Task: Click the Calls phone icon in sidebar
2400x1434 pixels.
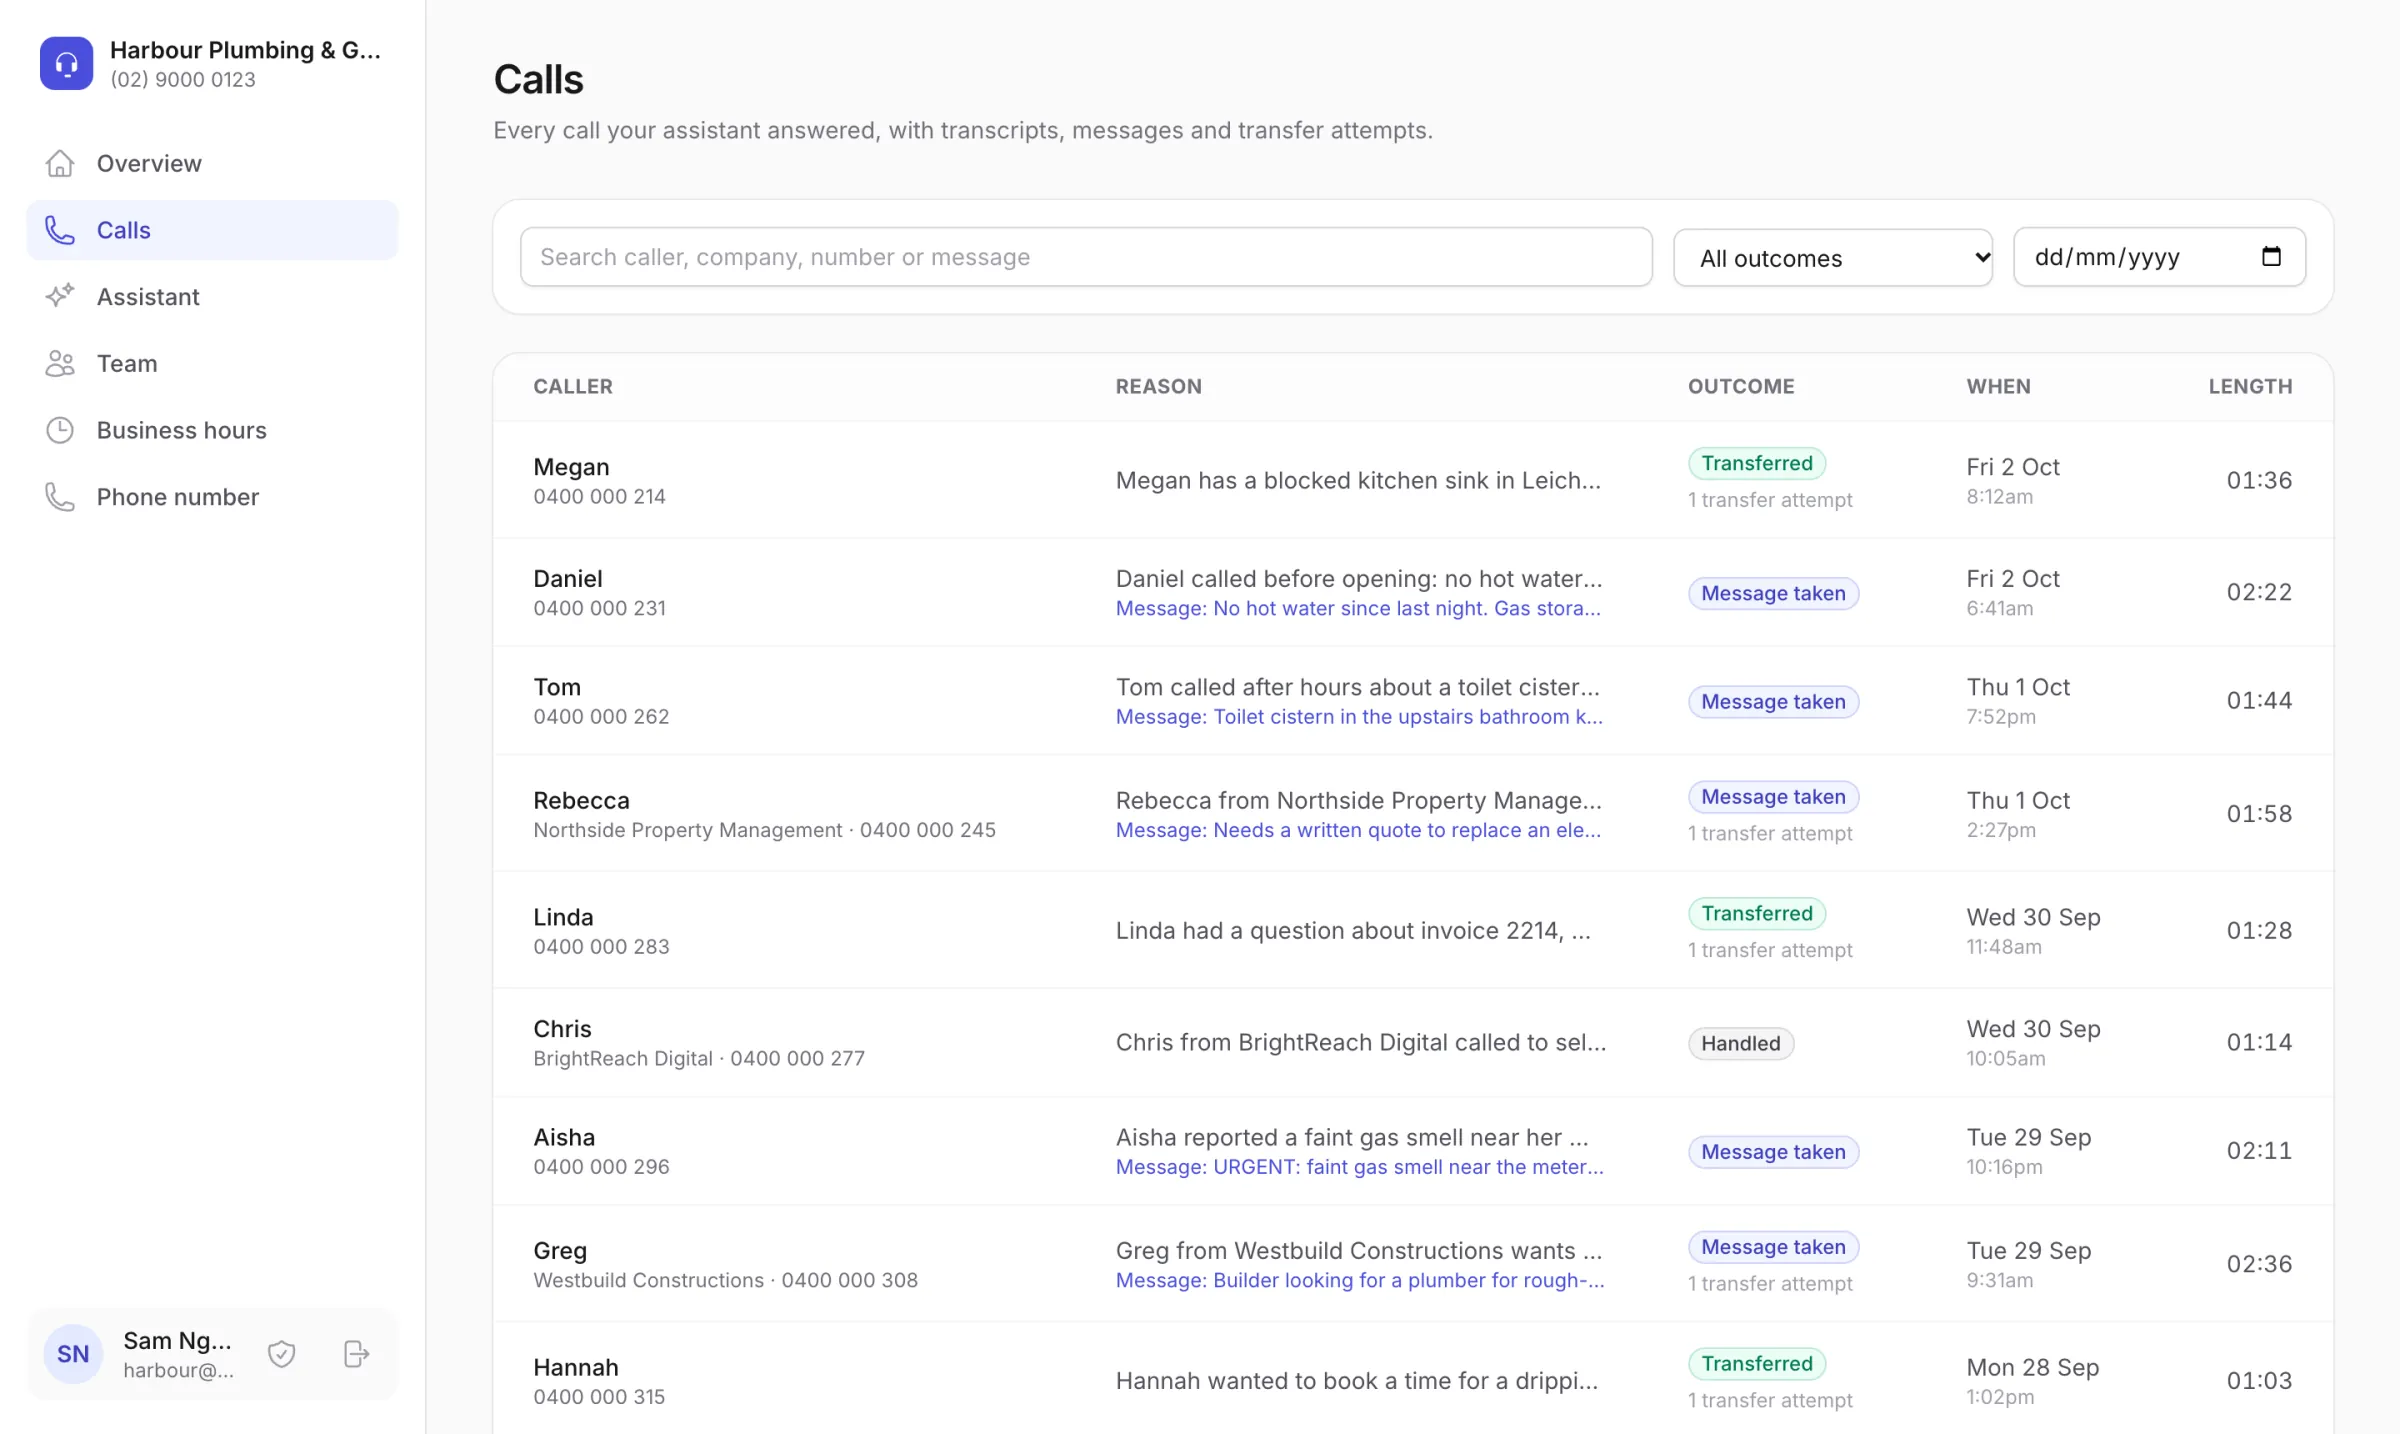Action: tap(60, 230)
